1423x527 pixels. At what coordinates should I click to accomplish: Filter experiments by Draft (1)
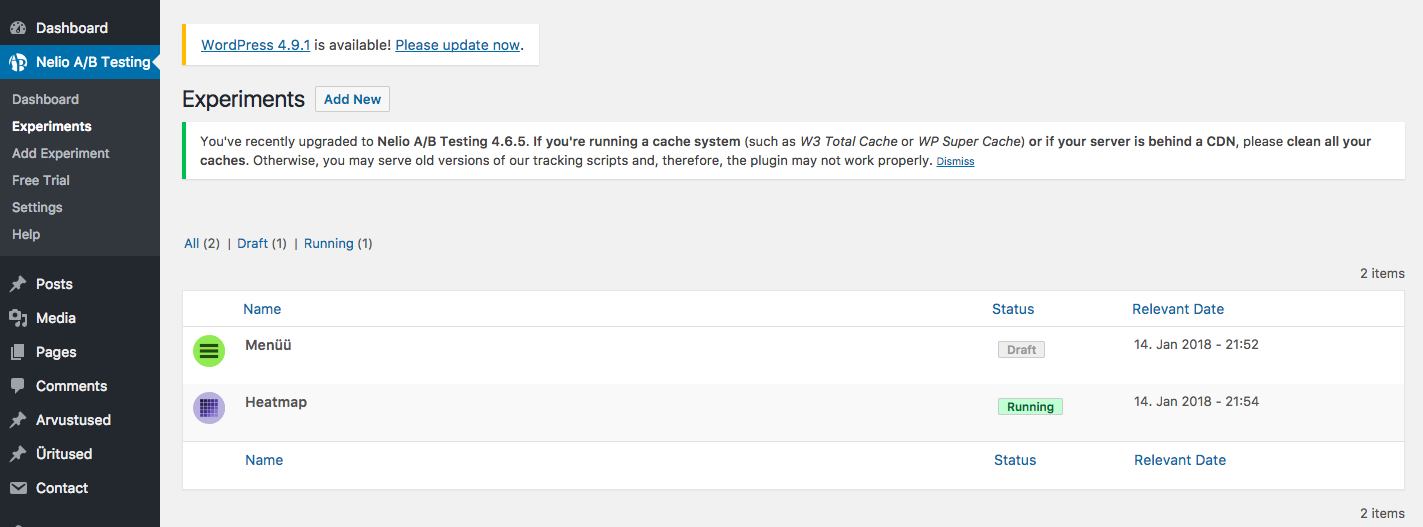pos(262,243)
